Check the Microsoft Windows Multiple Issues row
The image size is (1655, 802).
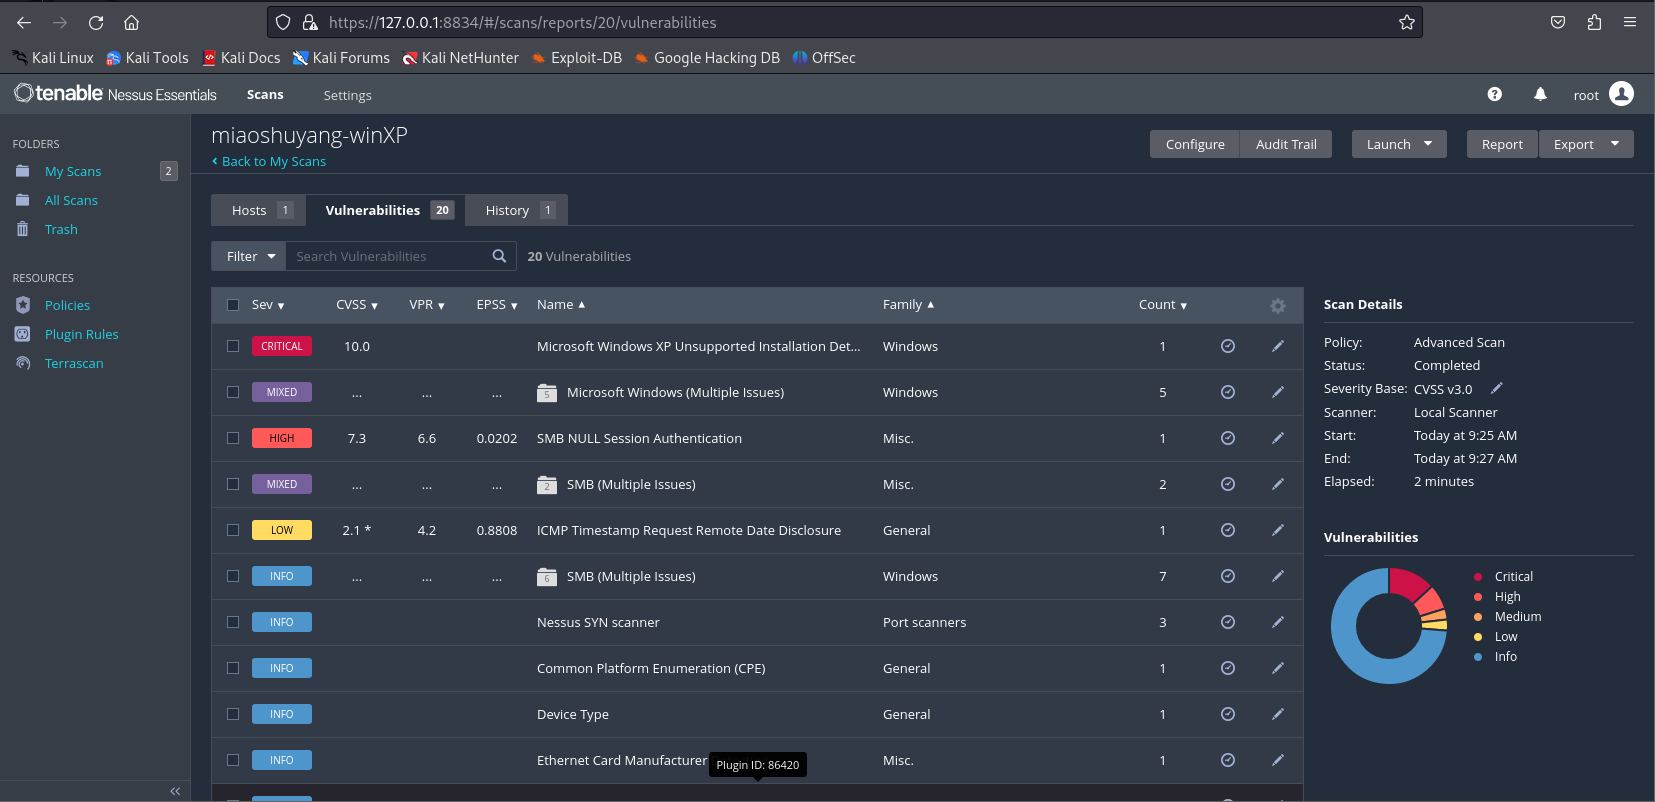pos(233,392)
